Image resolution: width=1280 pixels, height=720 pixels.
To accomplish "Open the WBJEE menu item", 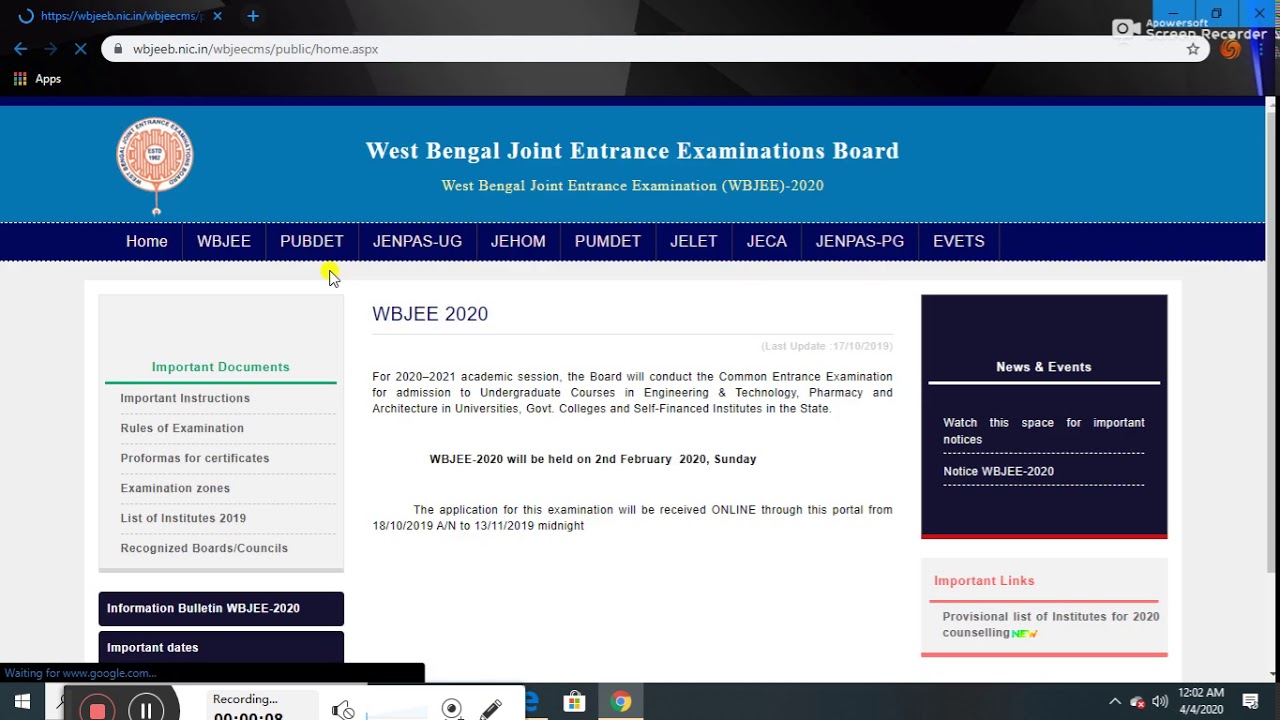I will tap(224, 241).
